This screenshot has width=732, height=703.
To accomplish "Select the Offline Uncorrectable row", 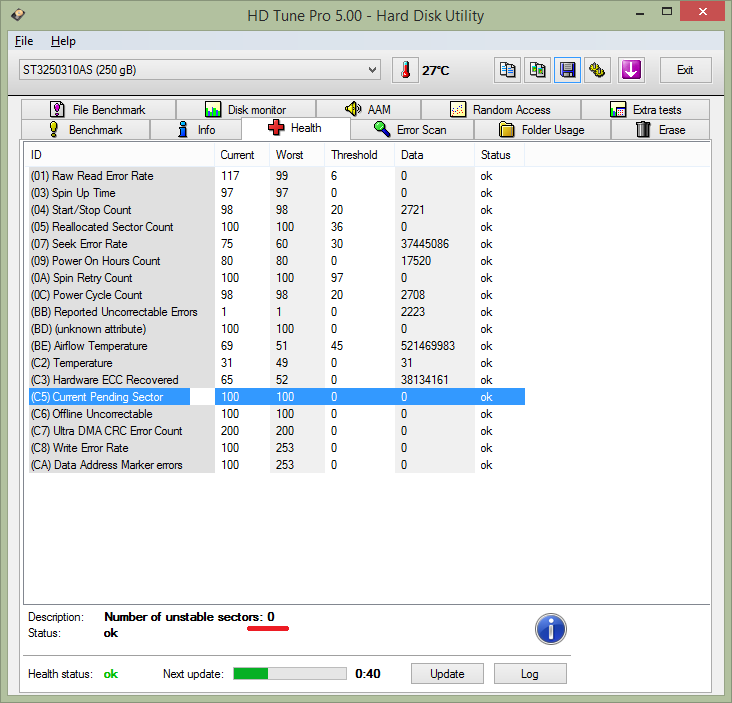I will (x=277, y=414).
